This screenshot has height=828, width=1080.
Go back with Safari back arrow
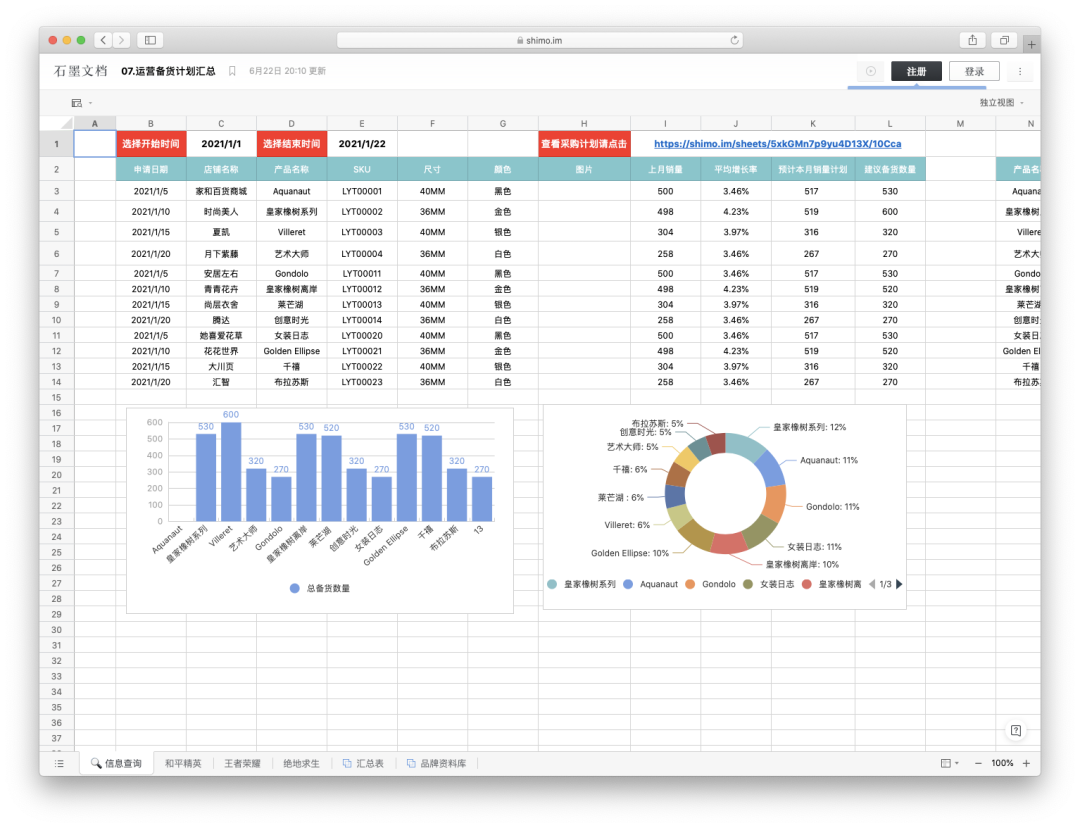click(103, 40)
